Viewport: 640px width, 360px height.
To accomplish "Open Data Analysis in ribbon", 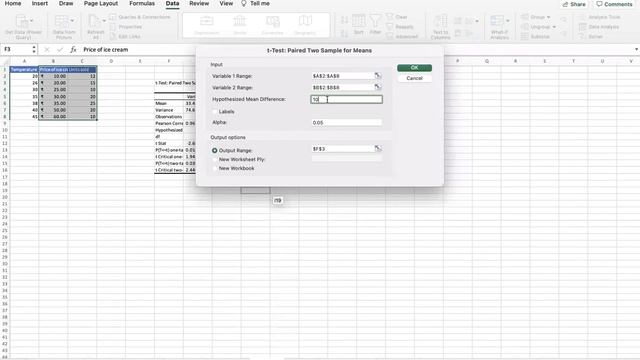I will [x=599, y=27].
